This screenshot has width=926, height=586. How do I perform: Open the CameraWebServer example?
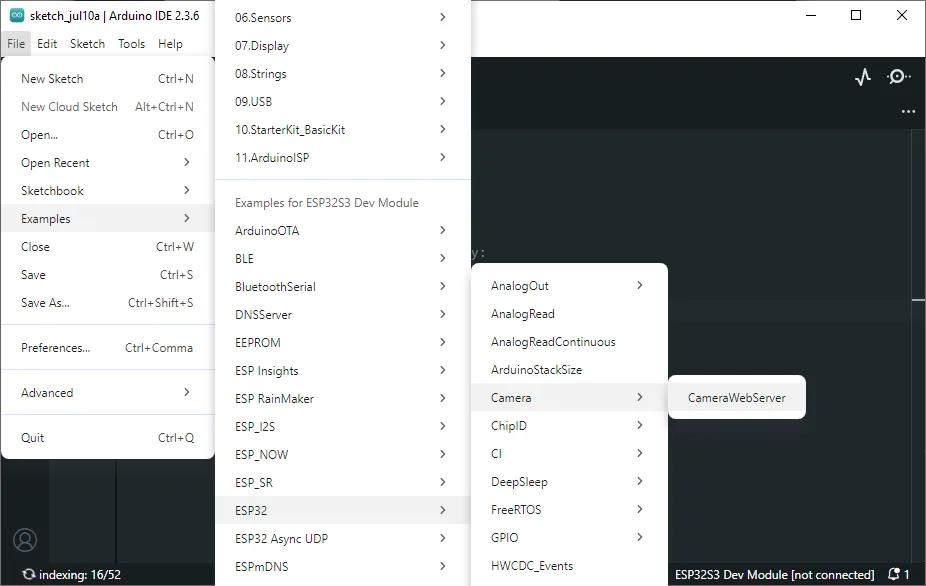pos(737,398)
